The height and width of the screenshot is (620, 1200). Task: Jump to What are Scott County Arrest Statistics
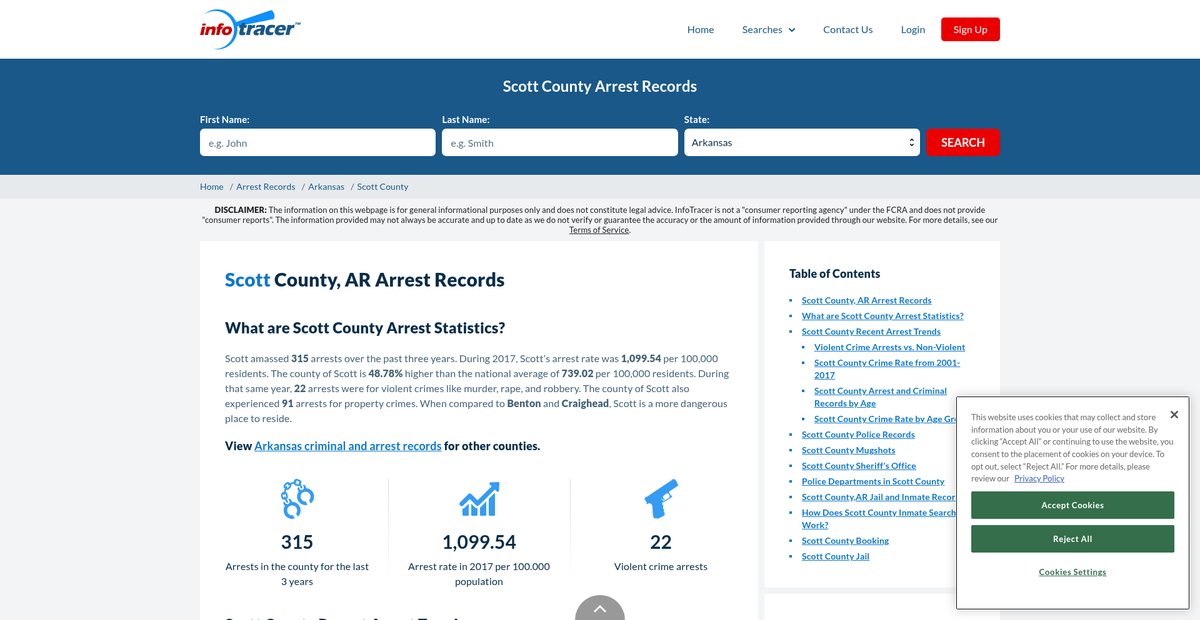coord(883,316)
